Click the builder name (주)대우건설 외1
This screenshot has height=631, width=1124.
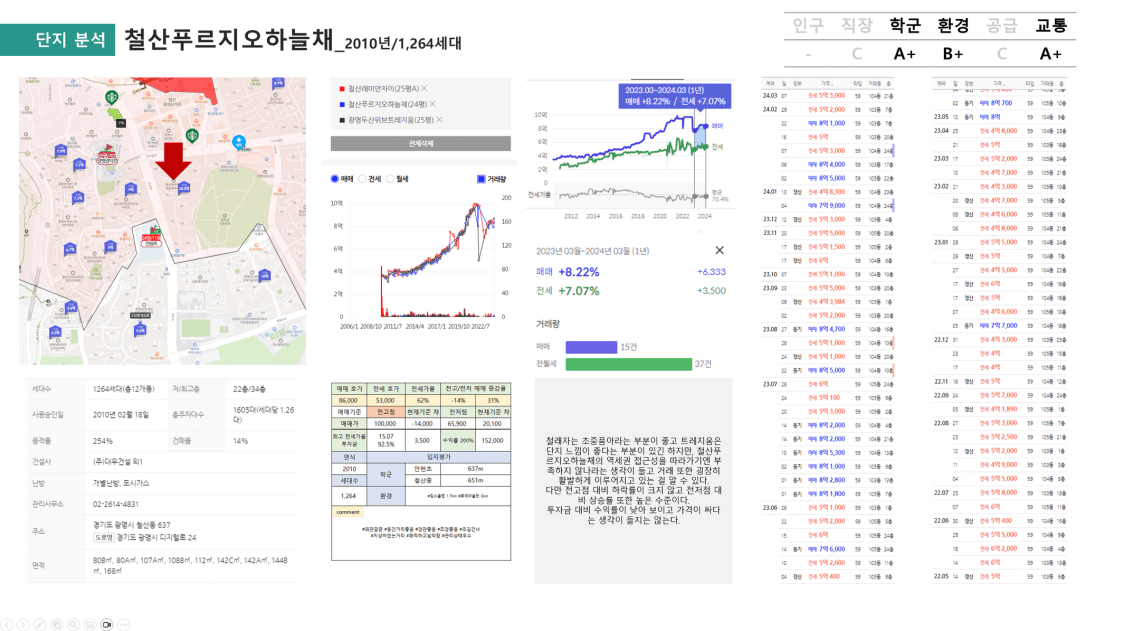click(x=118, y=462)
